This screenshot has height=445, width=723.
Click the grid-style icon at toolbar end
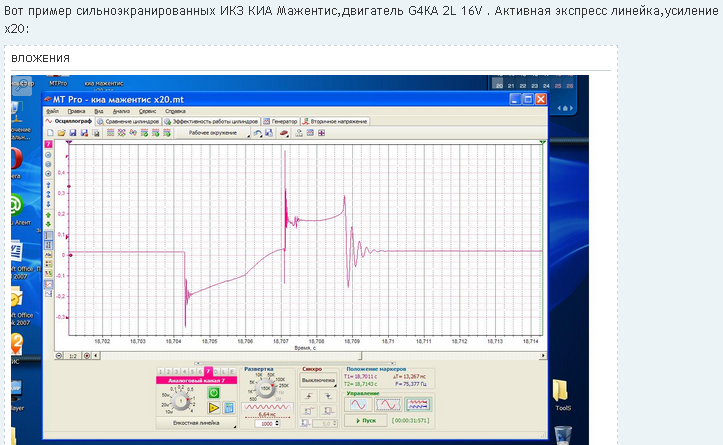[x=321, y=133]
